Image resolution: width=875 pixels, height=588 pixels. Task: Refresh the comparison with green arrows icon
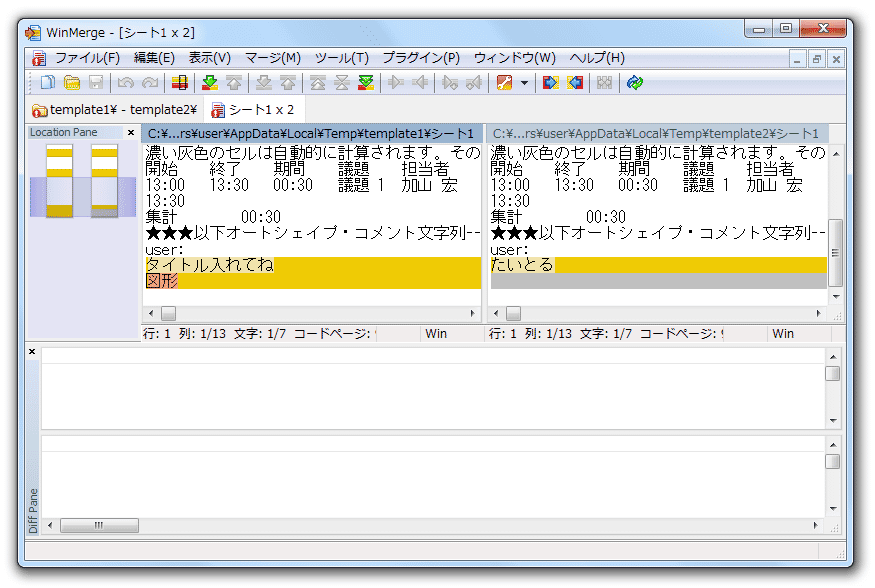click(x=634, y=83)
